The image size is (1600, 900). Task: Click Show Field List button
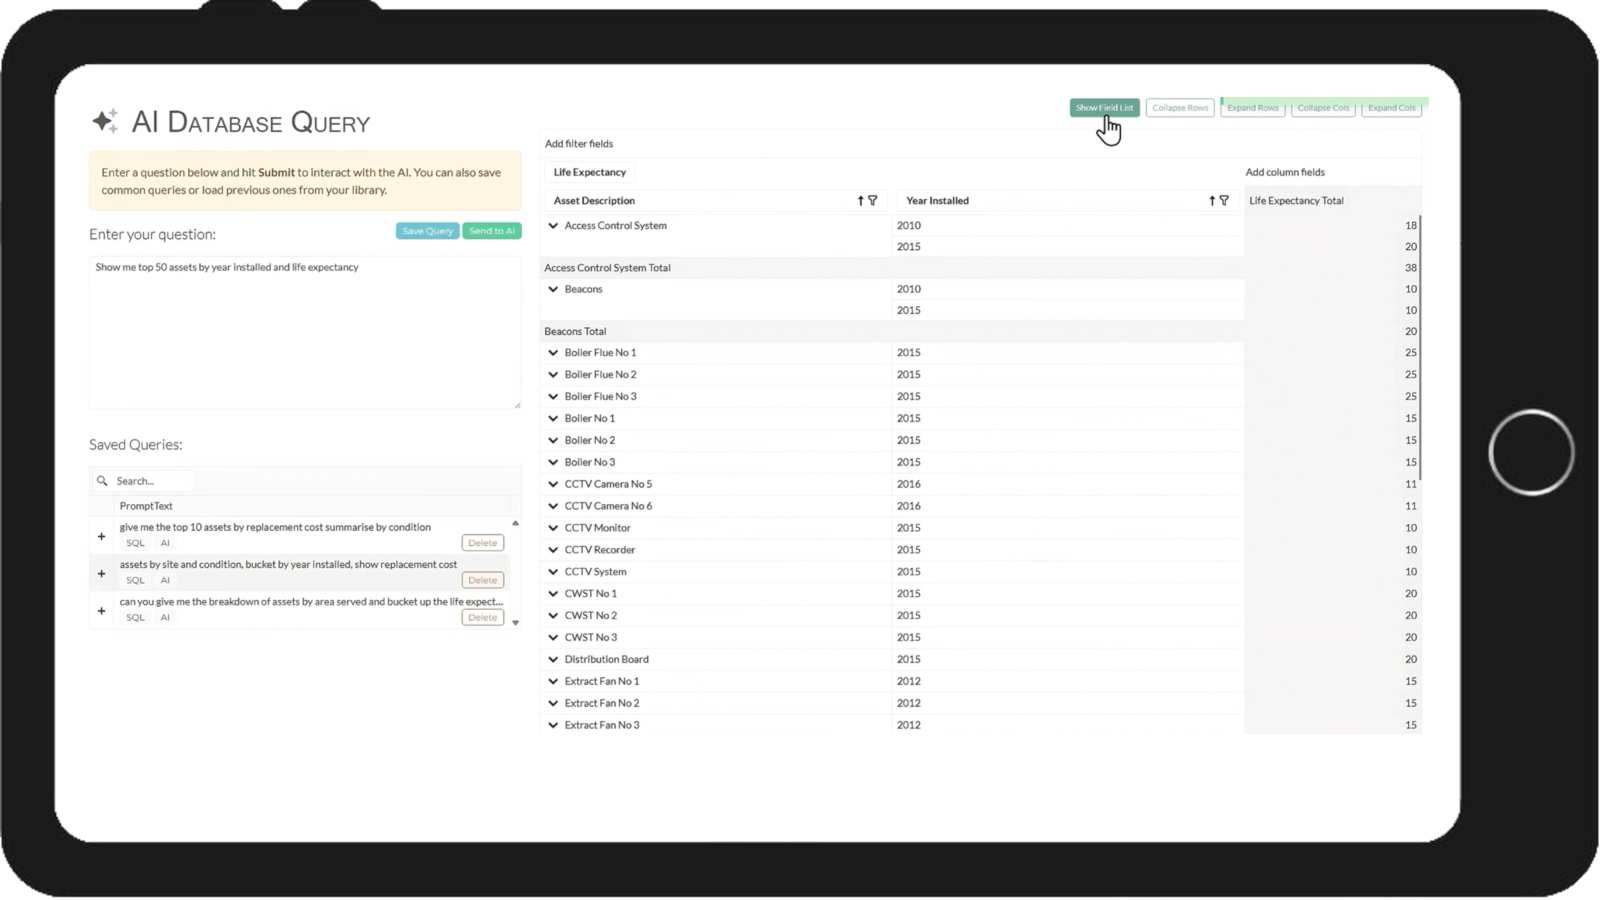[1104, 108]
